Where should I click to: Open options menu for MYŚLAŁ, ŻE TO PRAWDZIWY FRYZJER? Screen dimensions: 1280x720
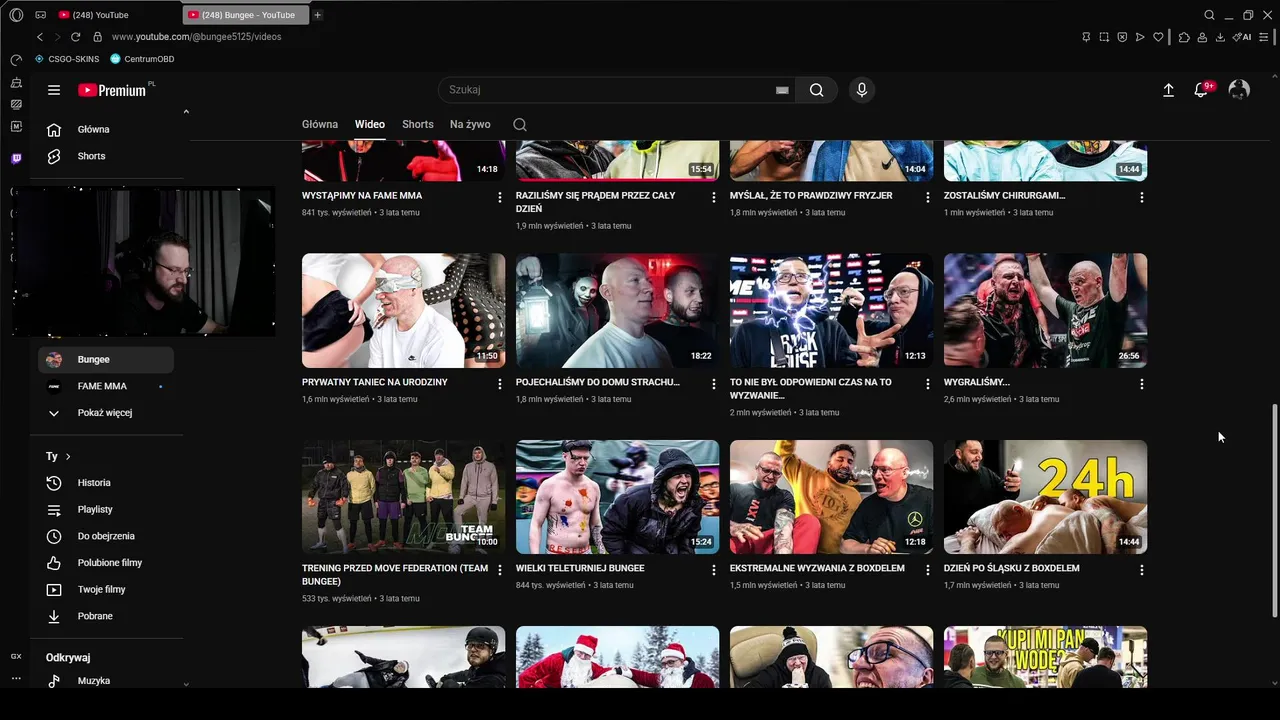(x=928, y=198)
